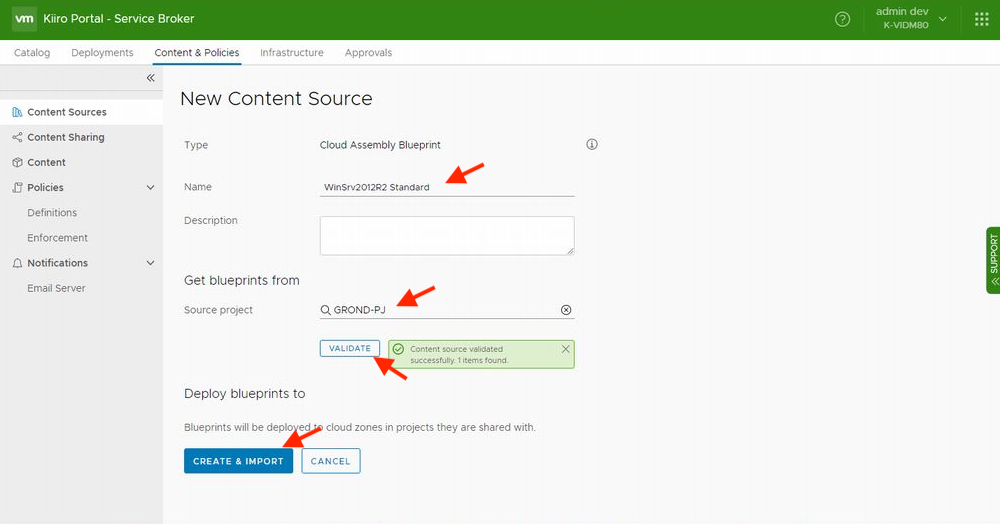Click the Content Sharing share icon
The width and height of the screenshot is (1000, 524).
[x=17, y=137]
